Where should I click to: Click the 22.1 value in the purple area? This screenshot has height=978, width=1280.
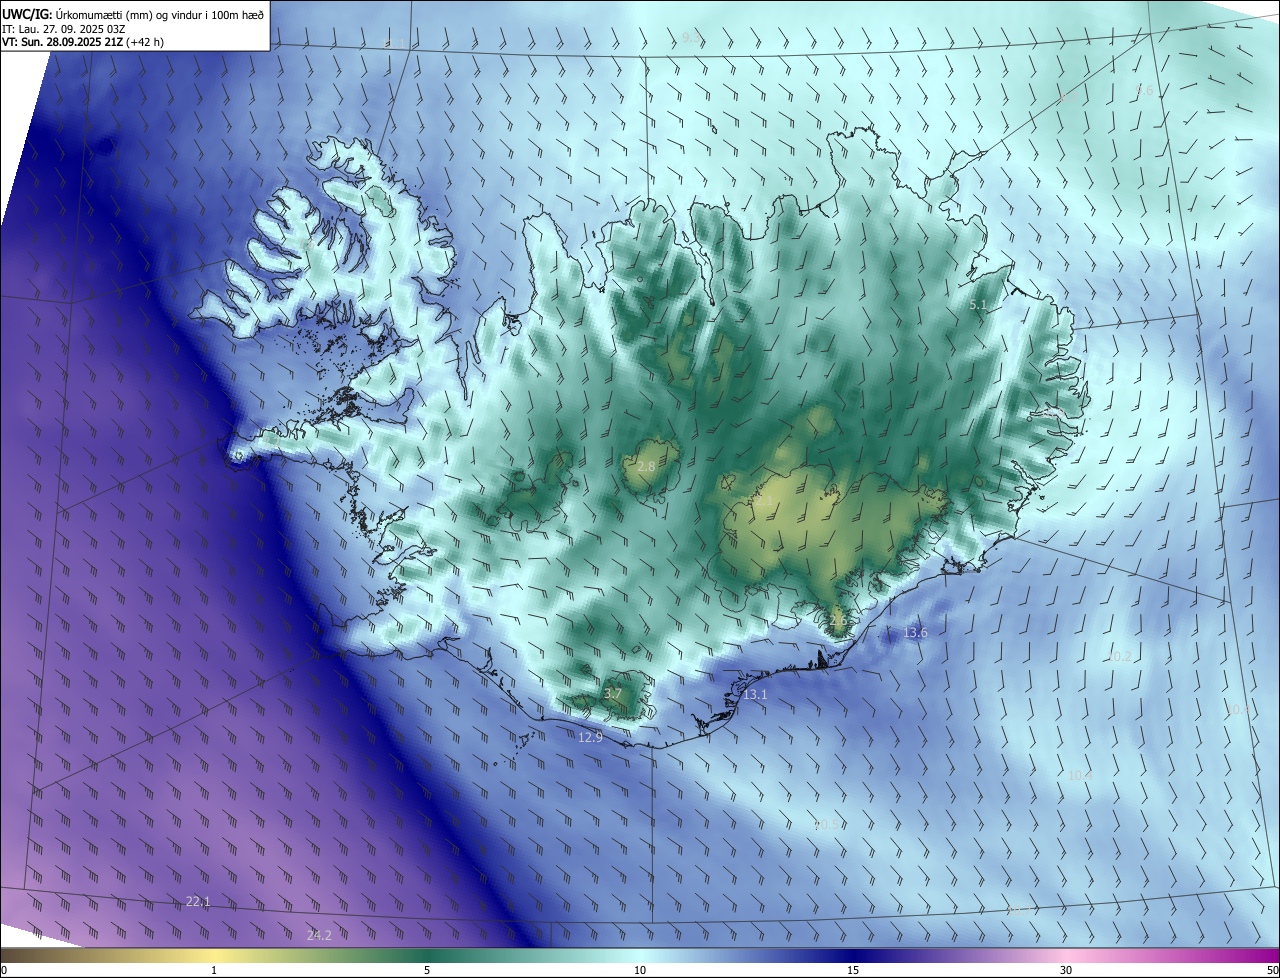point(198,902)
